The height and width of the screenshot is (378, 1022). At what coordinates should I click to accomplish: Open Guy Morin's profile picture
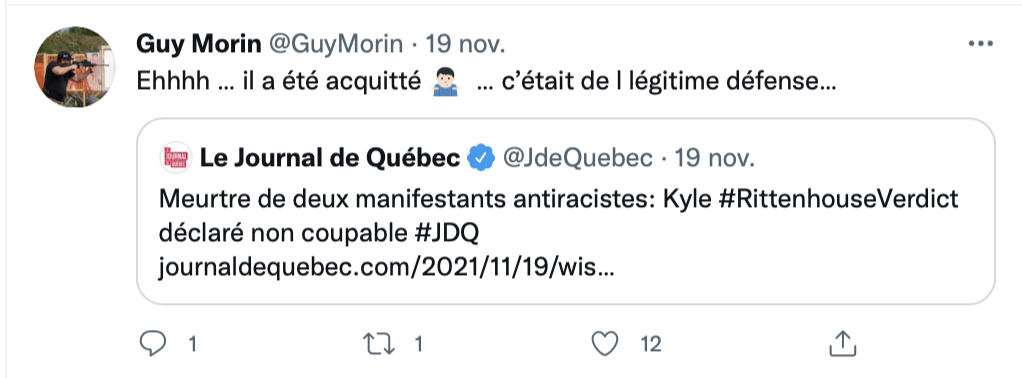tap(75, 66)
